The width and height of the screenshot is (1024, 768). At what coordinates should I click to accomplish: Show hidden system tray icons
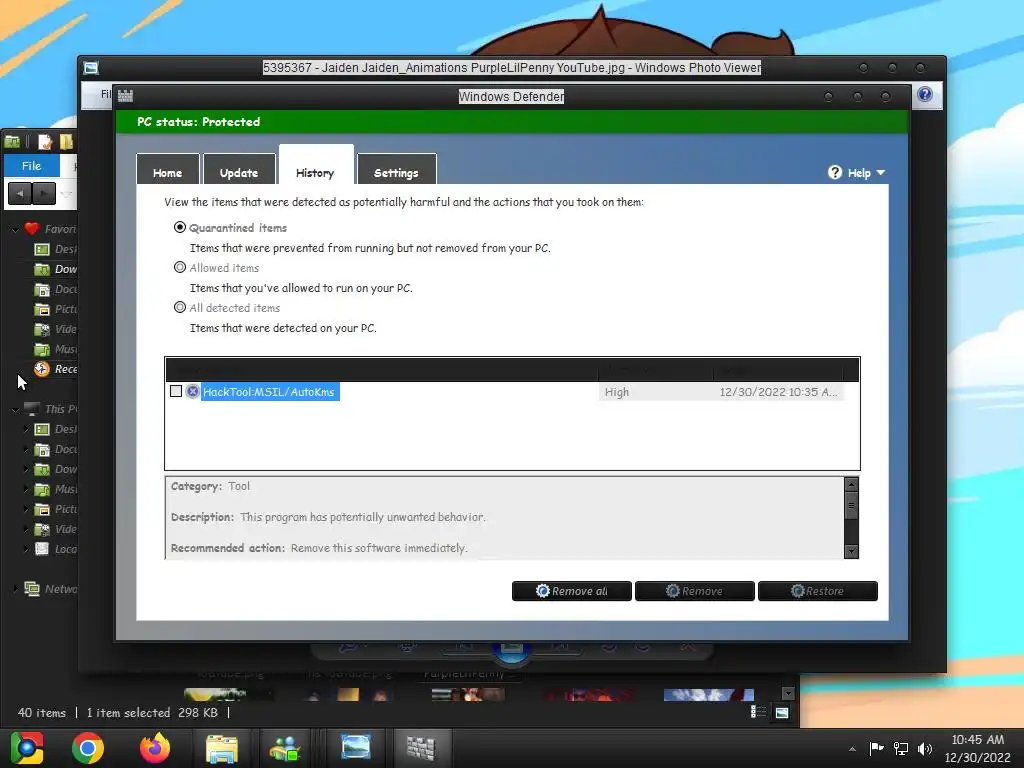(x=852, y=749)
